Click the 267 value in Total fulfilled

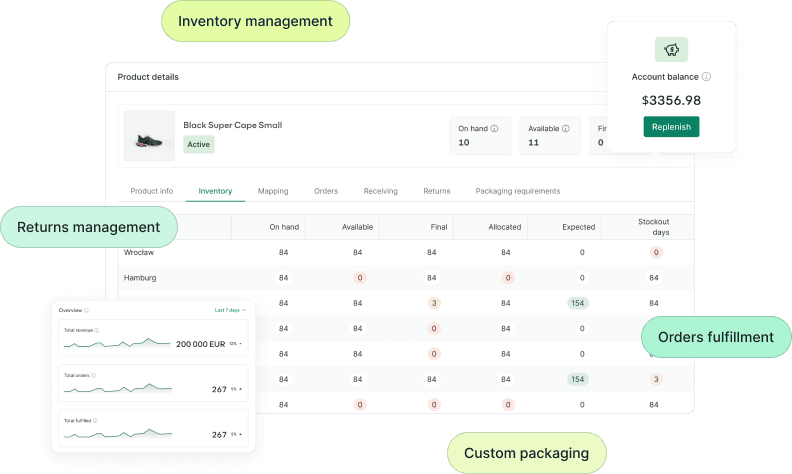click(219, 435)
